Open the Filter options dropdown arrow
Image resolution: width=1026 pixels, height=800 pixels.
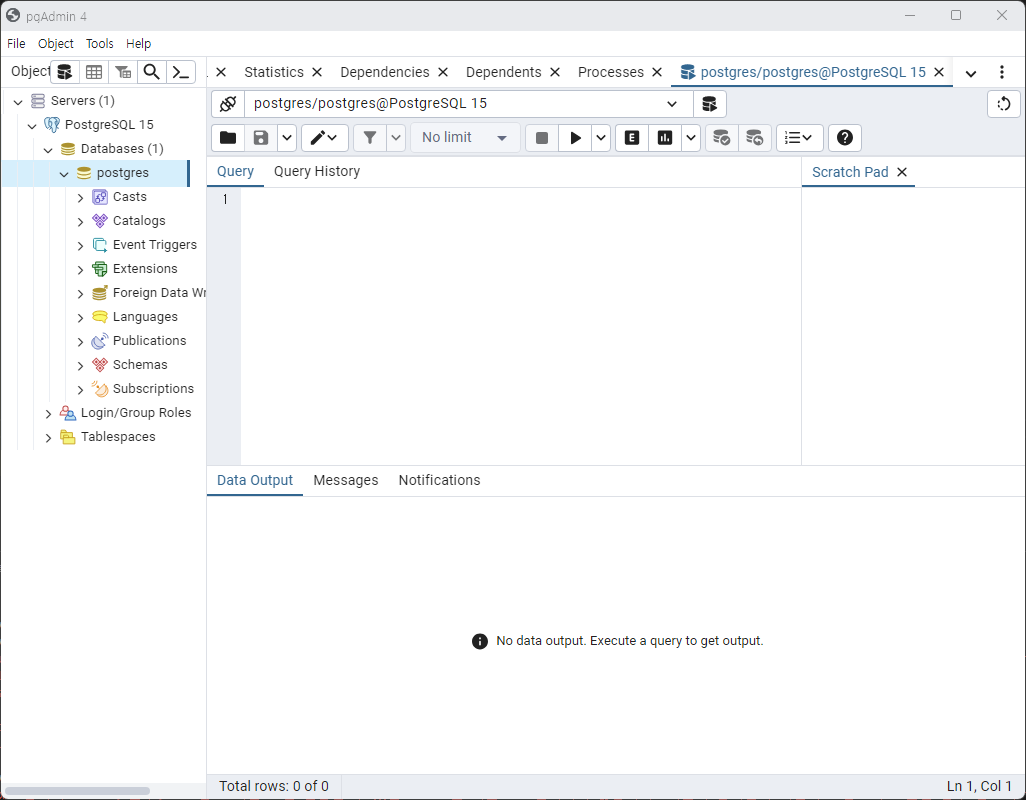pos(396,137)
